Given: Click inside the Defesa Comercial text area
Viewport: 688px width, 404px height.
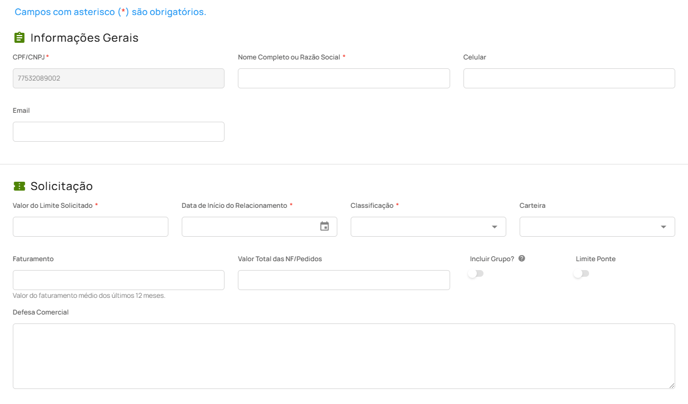Looking at the screenshot, I should [343, 355].
